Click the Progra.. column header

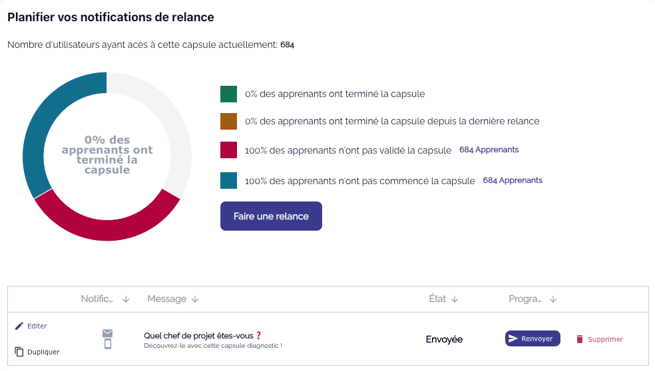[525, 299]
